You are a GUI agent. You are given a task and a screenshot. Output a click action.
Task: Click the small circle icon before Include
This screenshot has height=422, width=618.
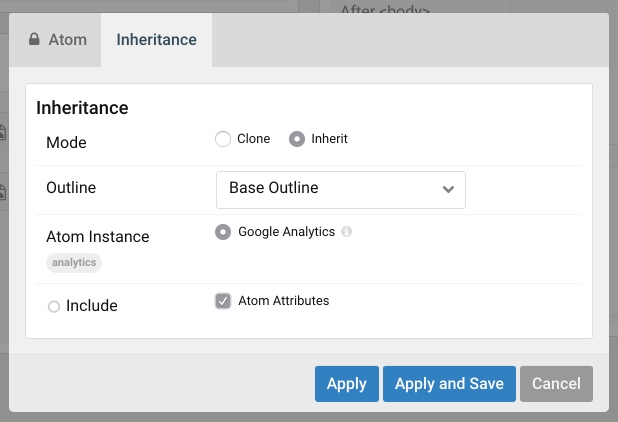coord(53,307)
